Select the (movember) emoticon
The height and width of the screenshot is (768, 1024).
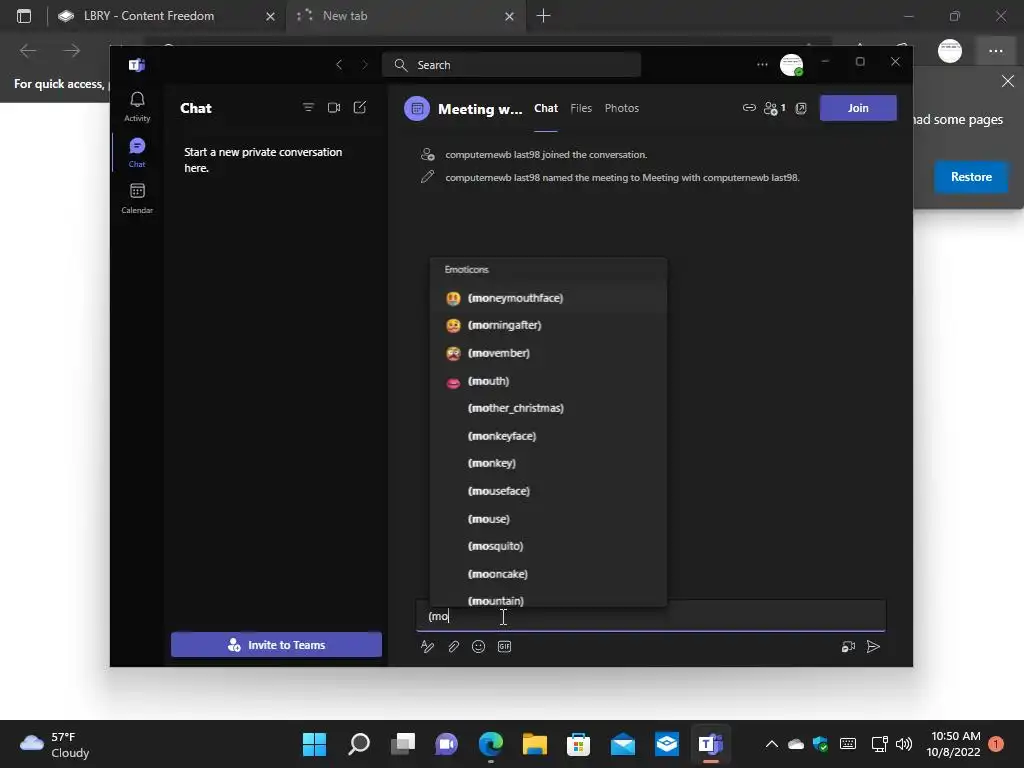(549, 353)
